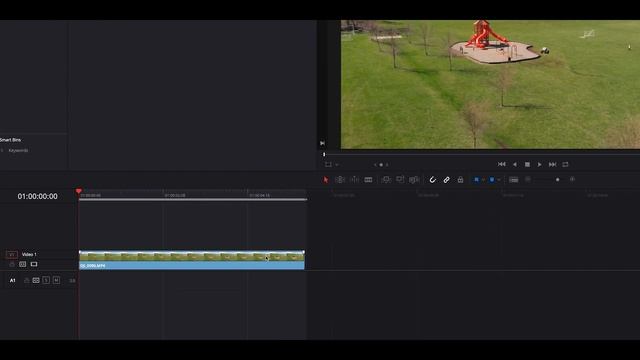The image size is (640, 360).
Task: Go to previous keyframe arrow under viewer
Action: [375, 165]
